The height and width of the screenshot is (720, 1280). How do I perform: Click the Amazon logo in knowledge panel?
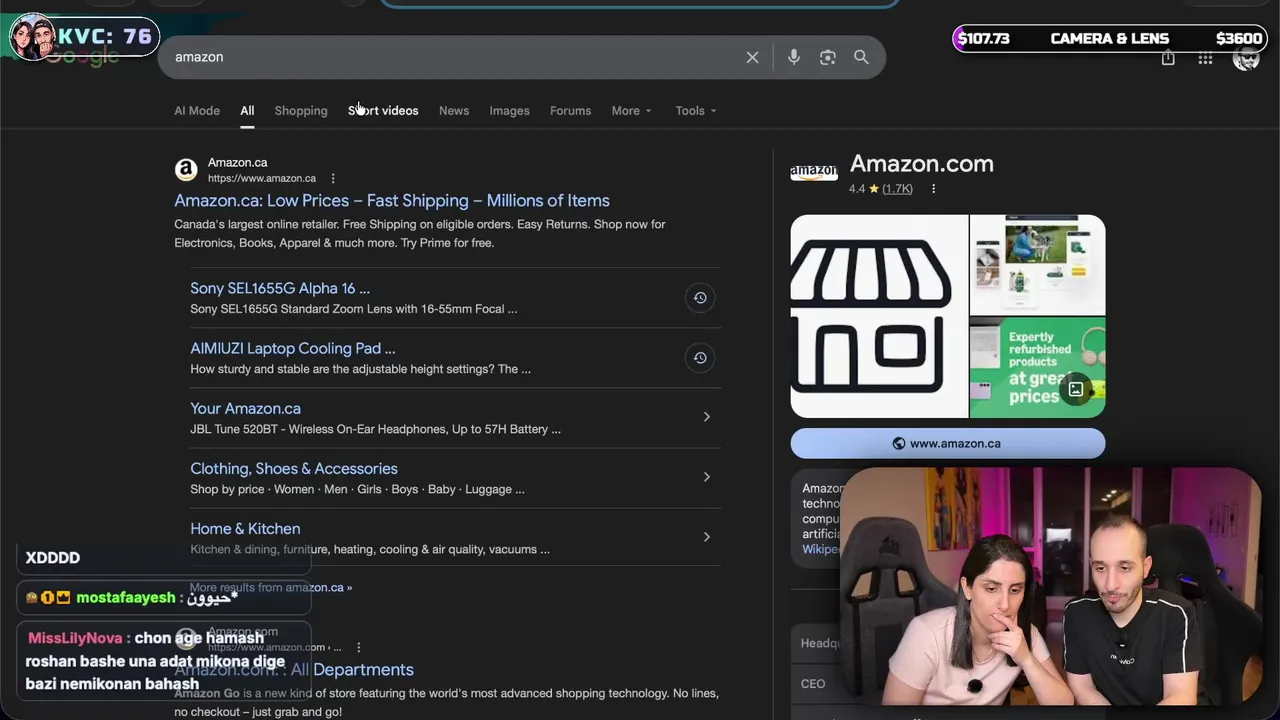pyautogui.click(x=814, y=172)
